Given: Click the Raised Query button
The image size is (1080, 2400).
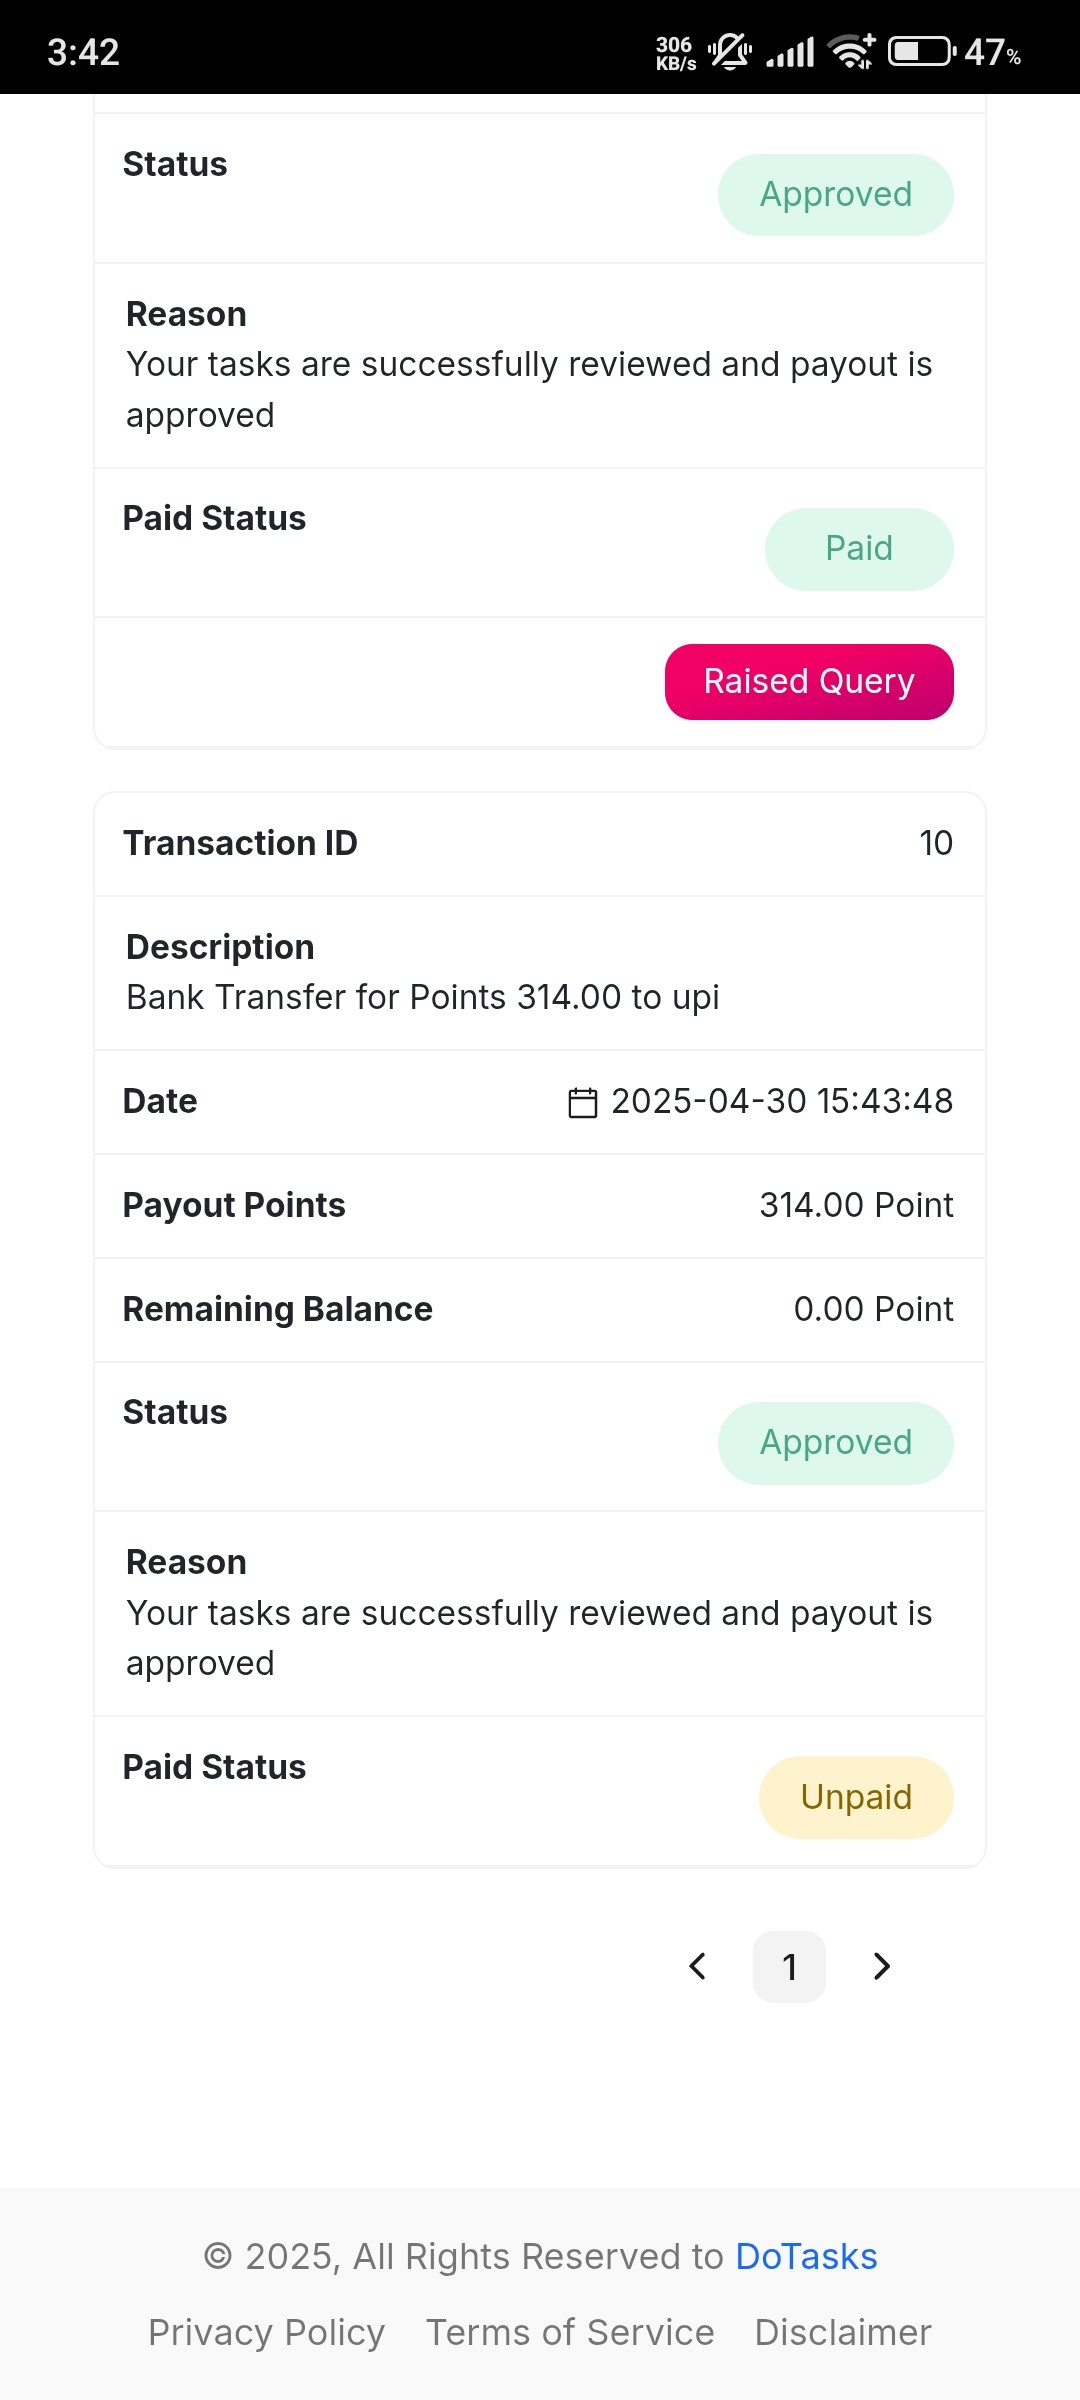Looking at the screenshot, I should click(809, 682).
